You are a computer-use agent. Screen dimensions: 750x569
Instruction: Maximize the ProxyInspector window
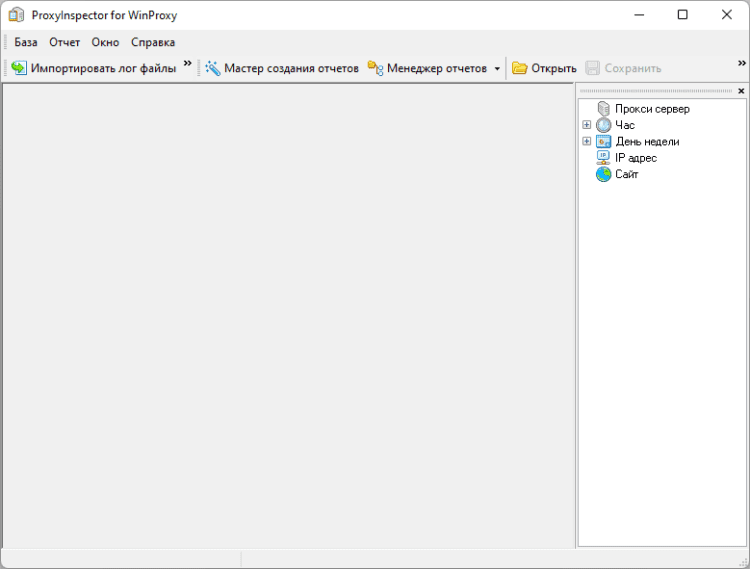pyautogui.click(x=683, y=15)
